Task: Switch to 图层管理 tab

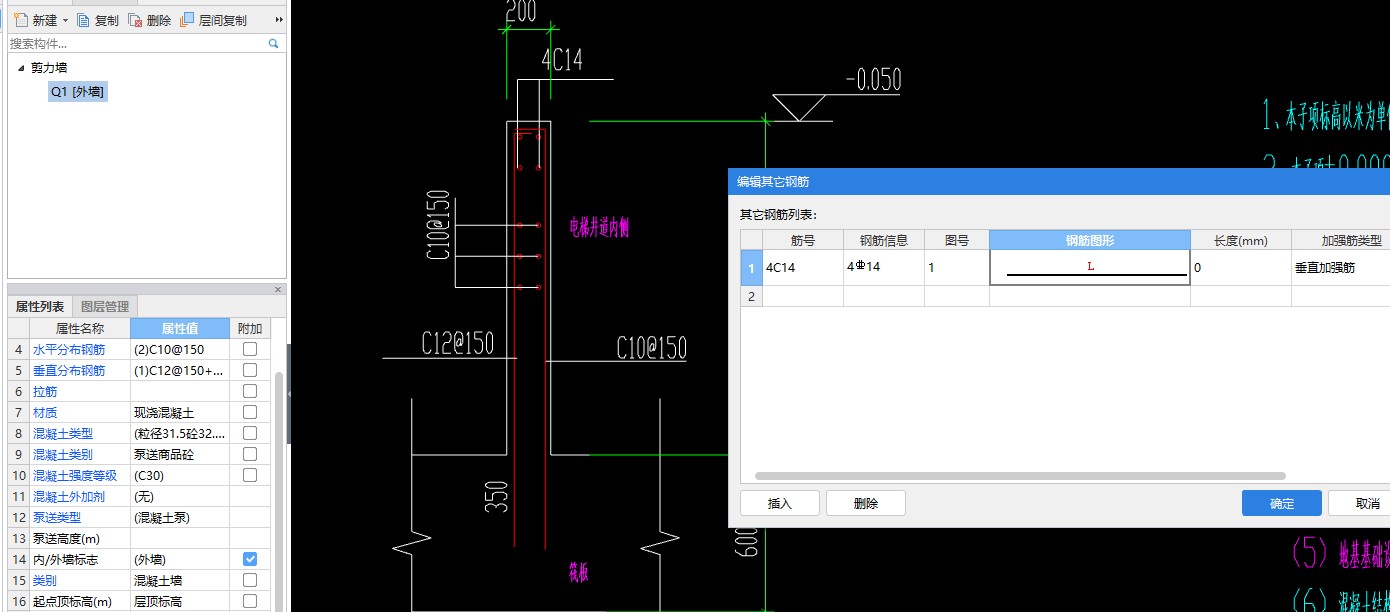Action: tap(105, 307)
